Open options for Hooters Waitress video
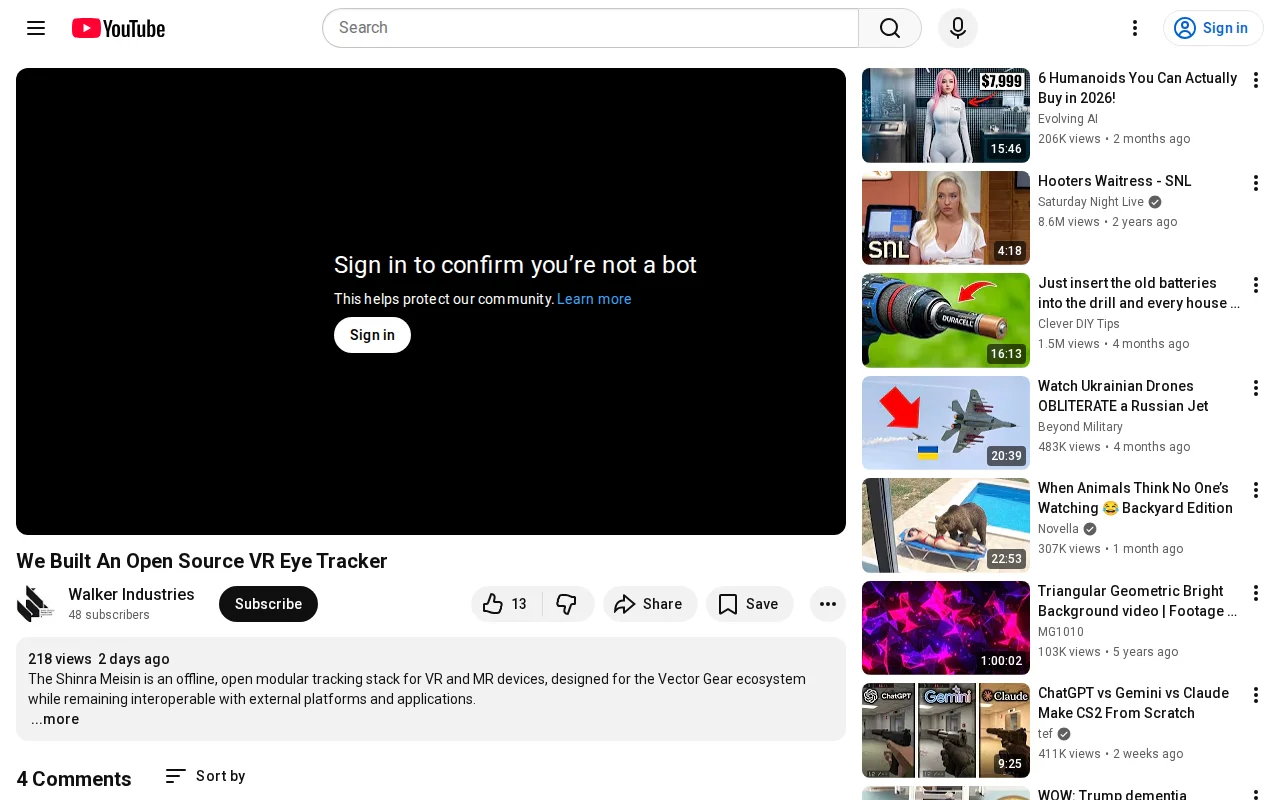The height and width of the screenshot is (800, 1280). [1256, 183]
